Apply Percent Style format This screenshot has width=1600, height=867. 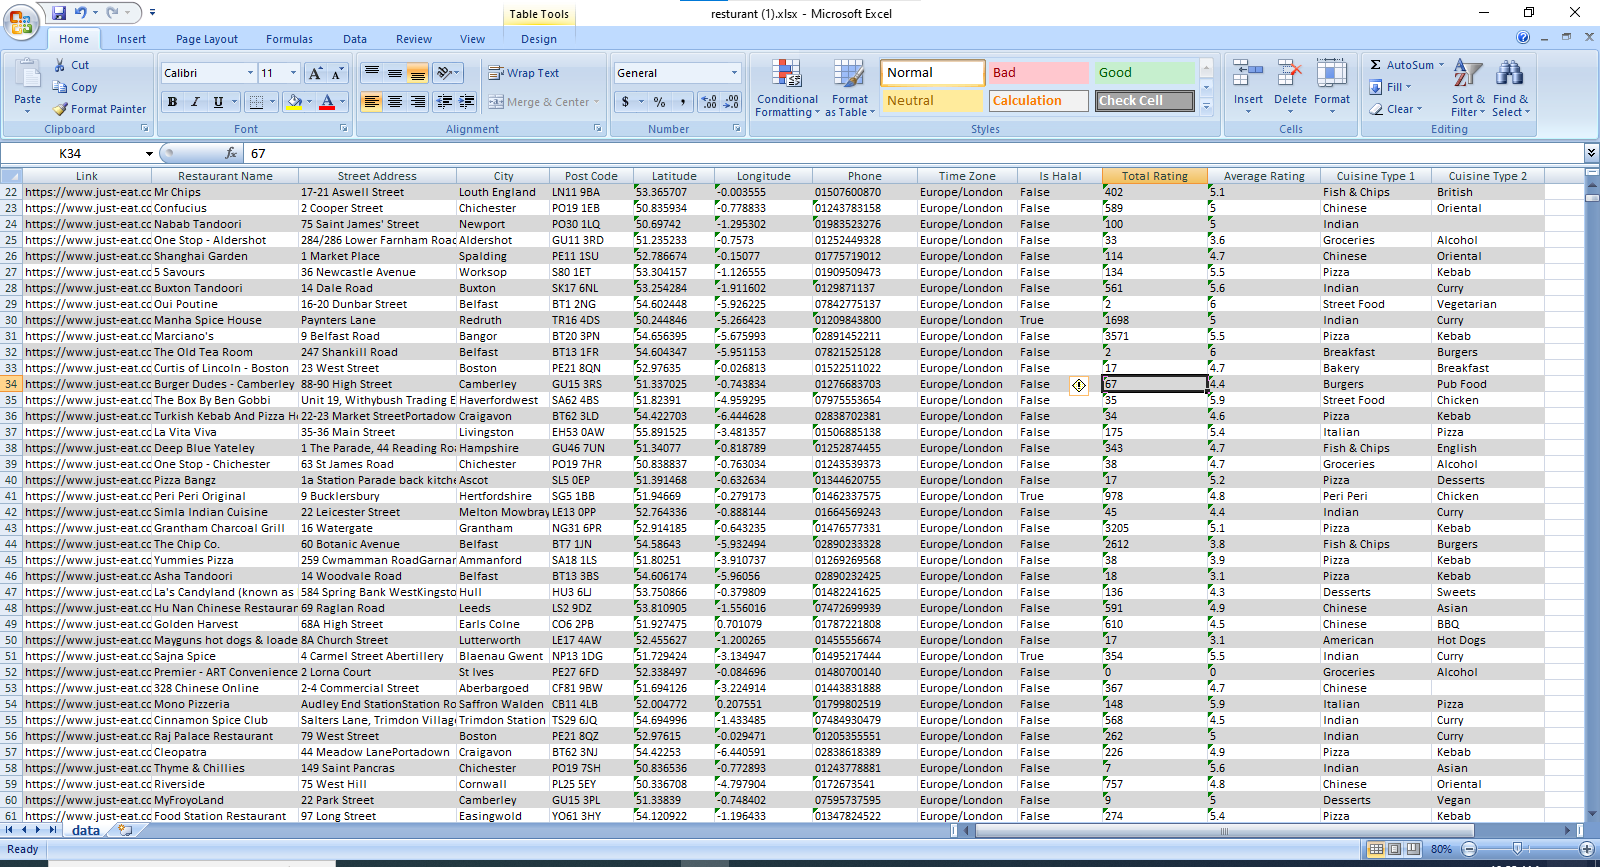659,102
